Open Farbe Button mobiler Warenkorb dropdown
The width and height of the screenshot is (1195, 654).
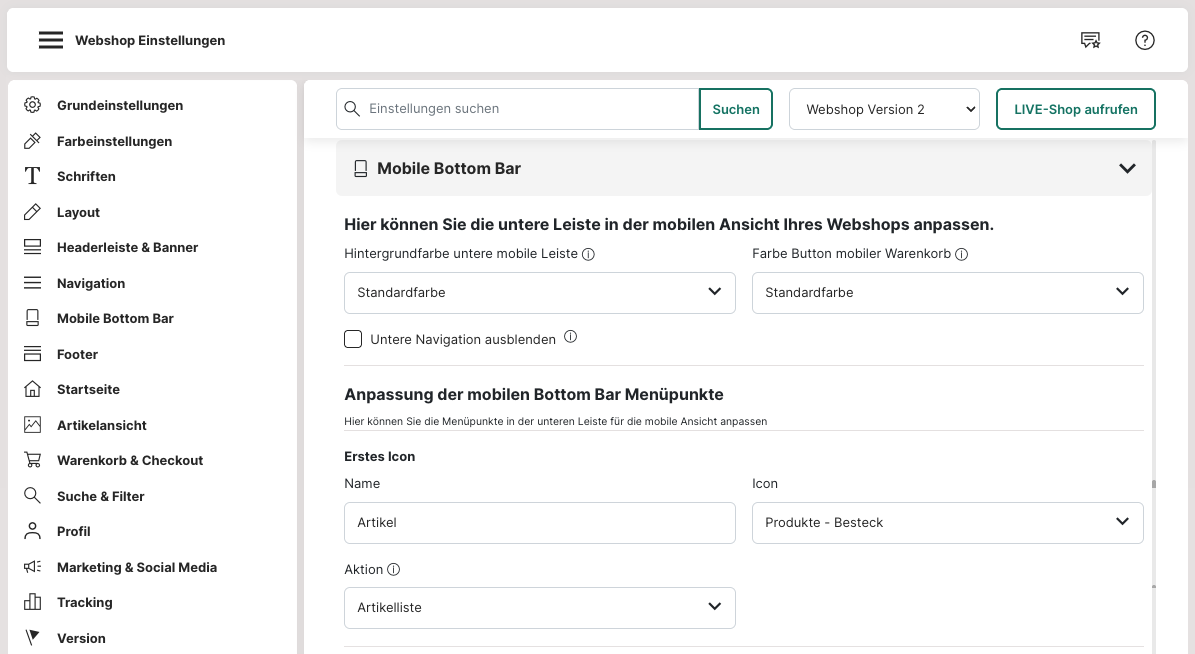[947, 293]
